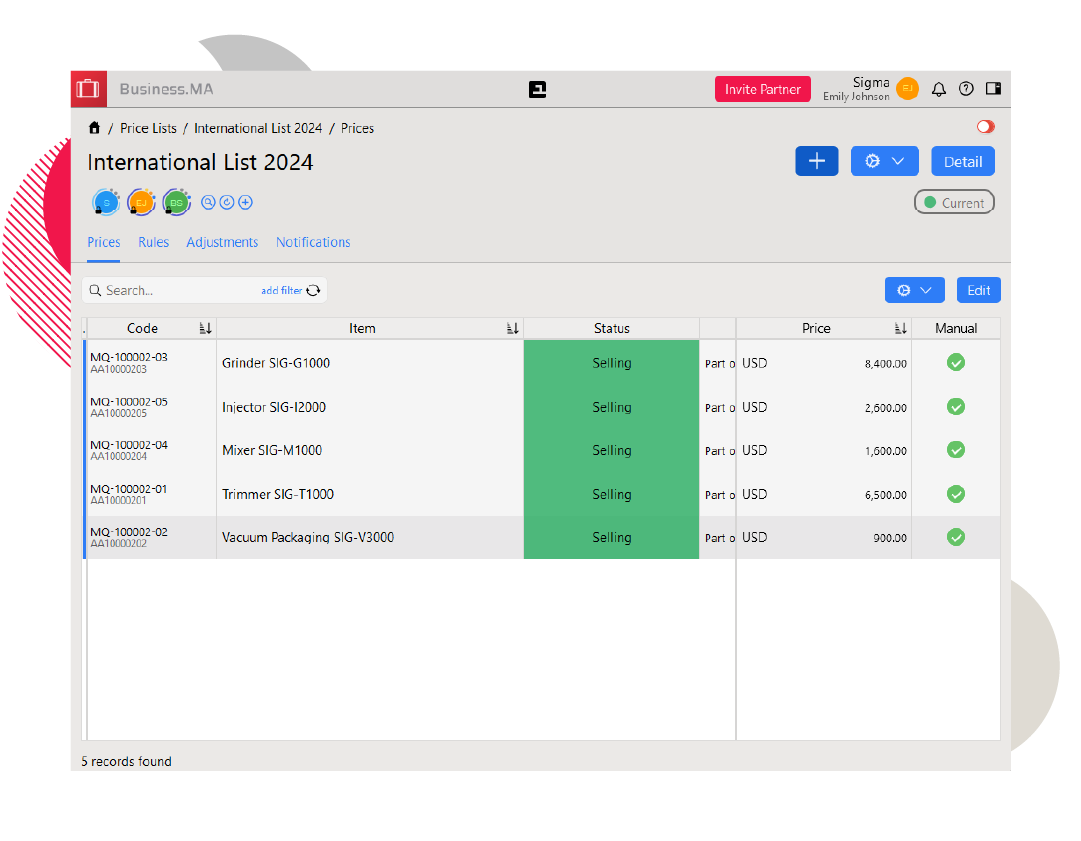Switch to the Adjustments tab
Screen dimensions: 1081x841
tap(222, 242)
